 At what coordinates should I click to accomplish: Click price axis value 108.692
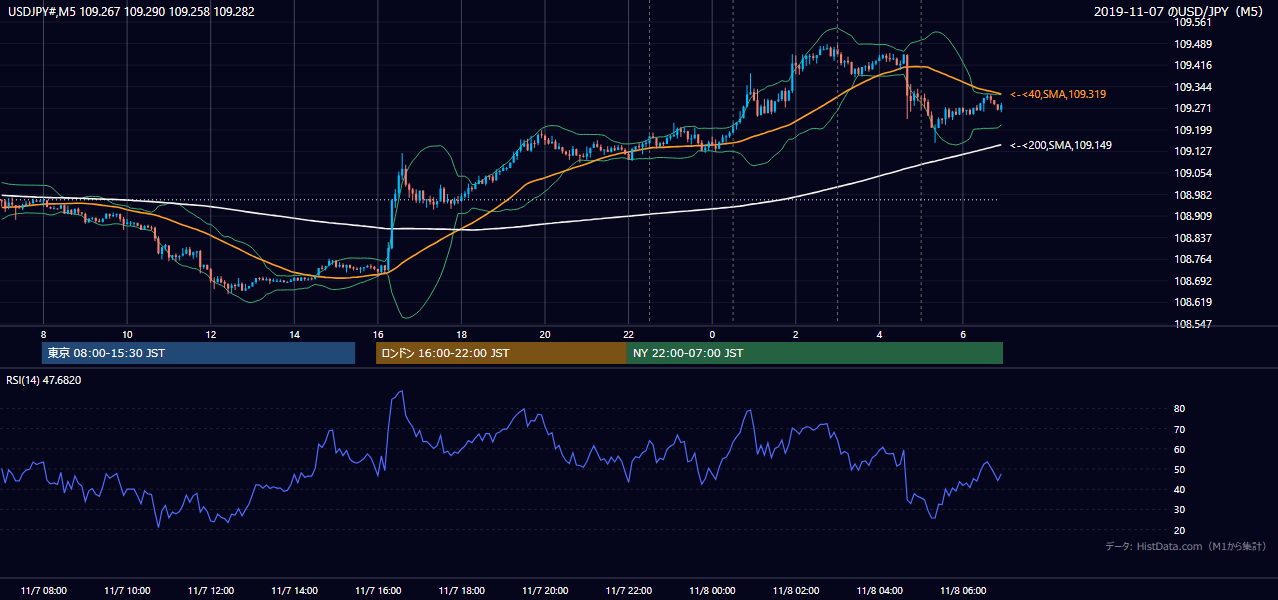click(1192, 281)
